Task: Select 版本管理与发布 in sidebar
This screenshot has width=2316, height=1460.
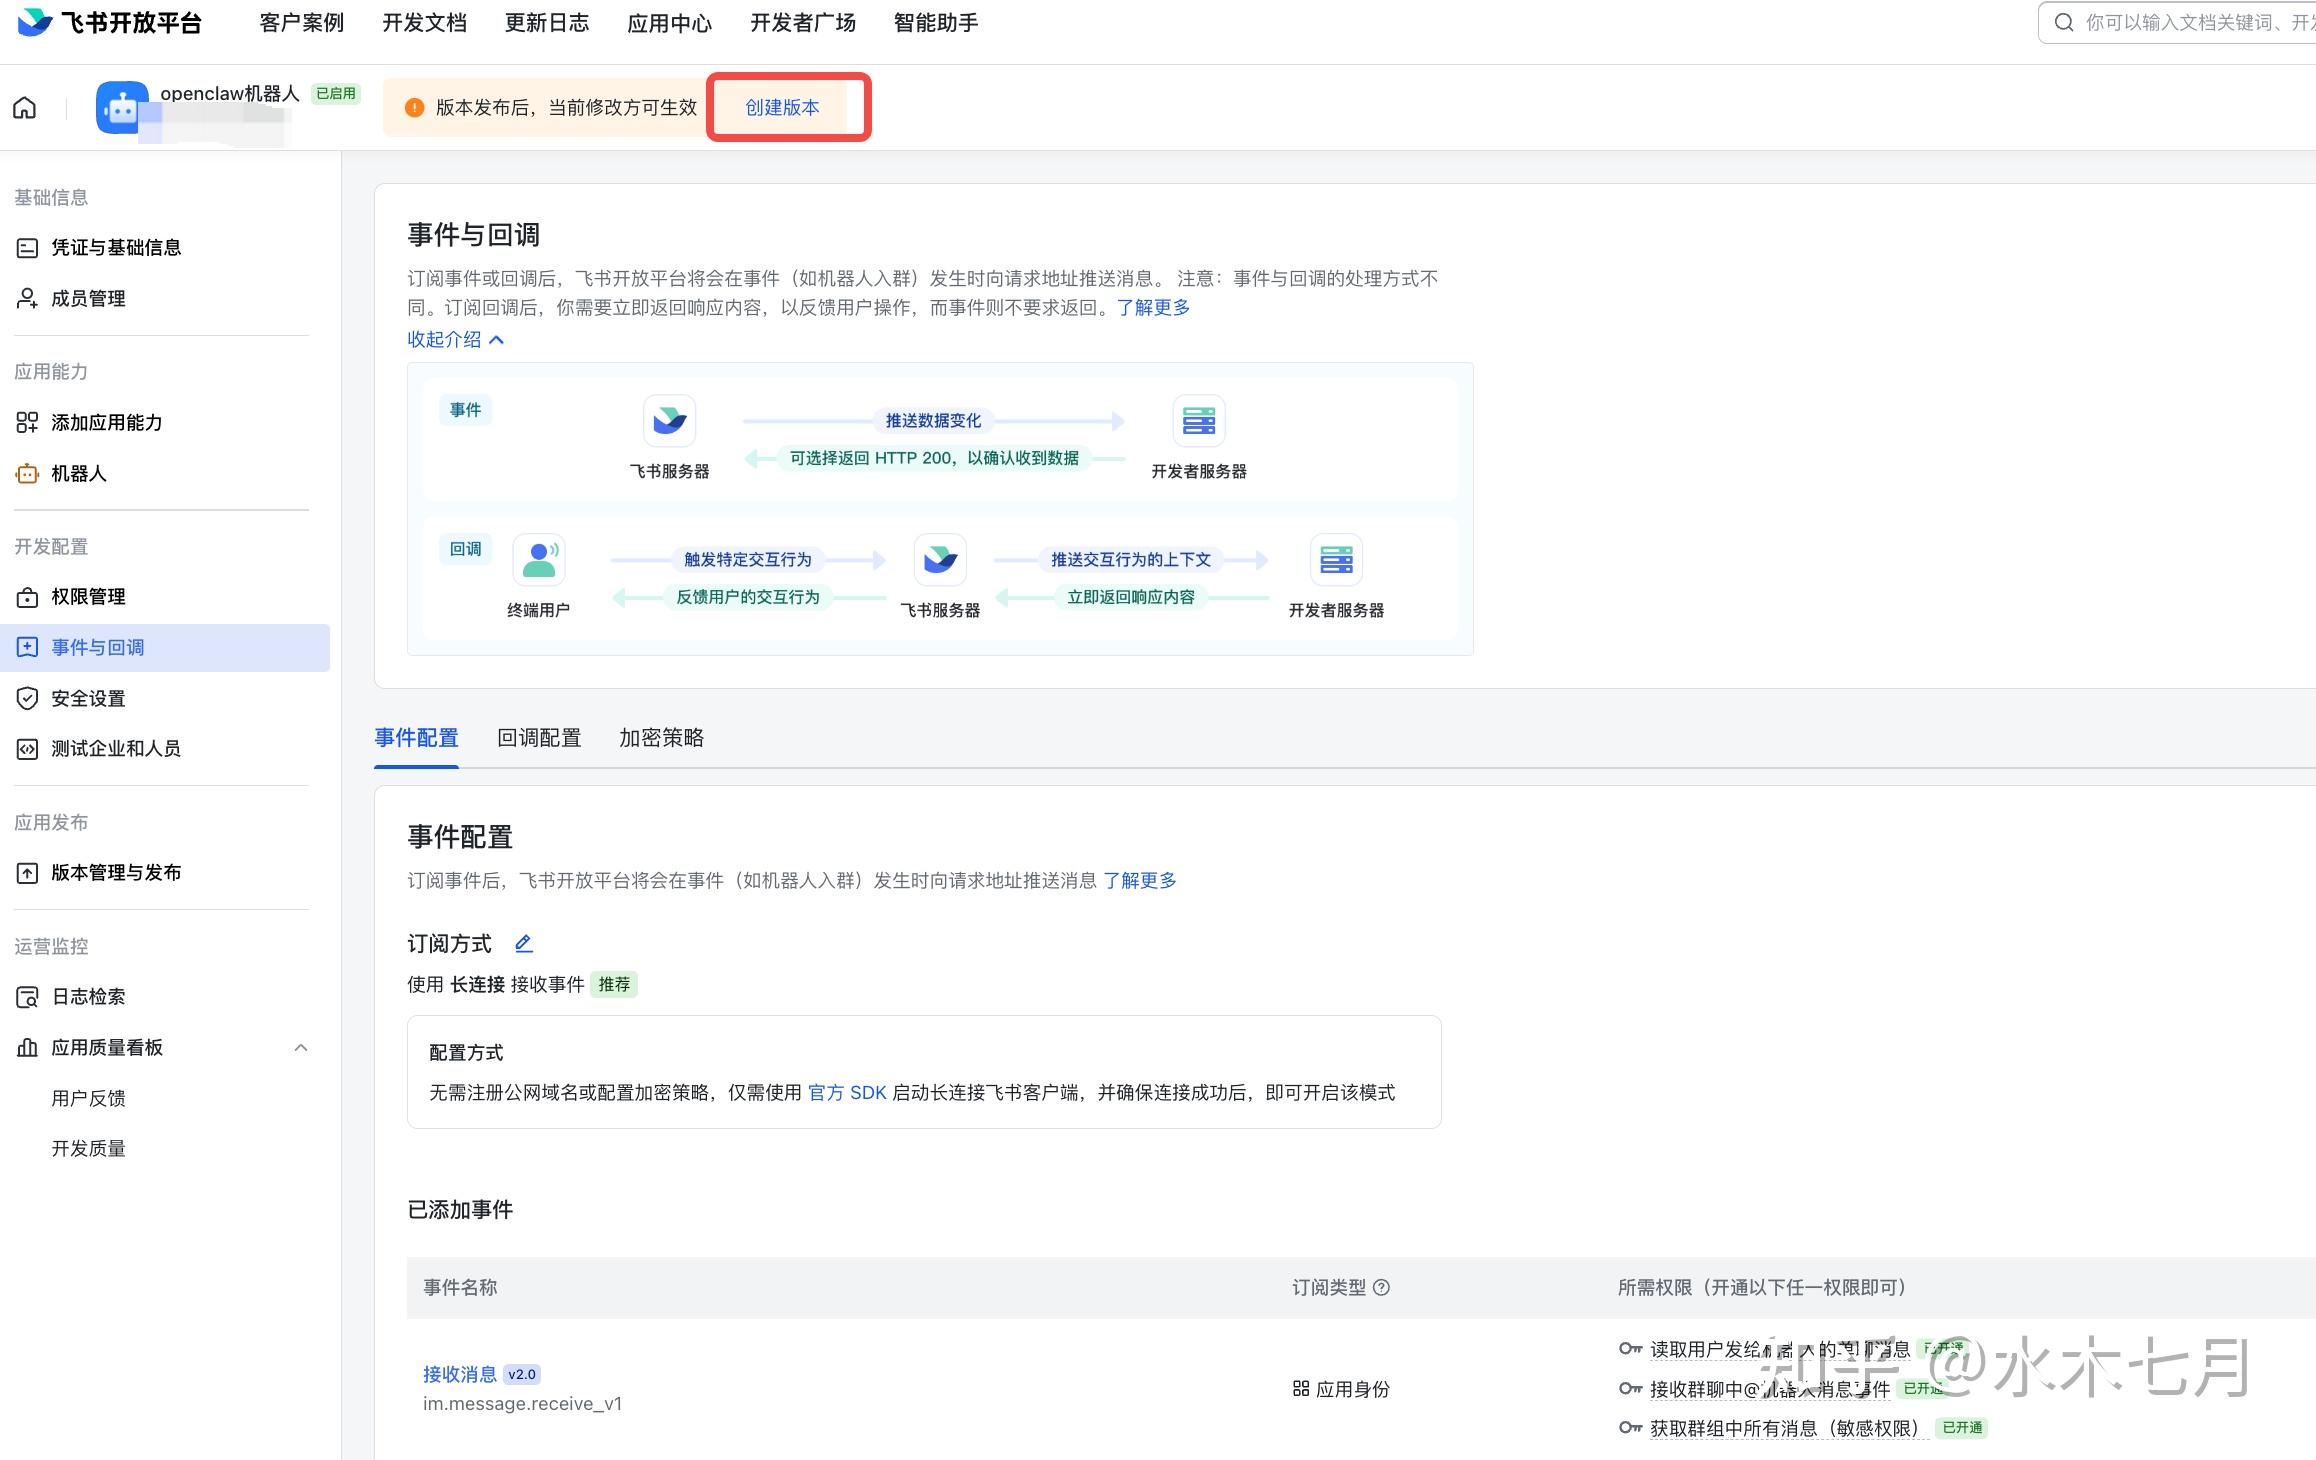Action: (116, 873)
